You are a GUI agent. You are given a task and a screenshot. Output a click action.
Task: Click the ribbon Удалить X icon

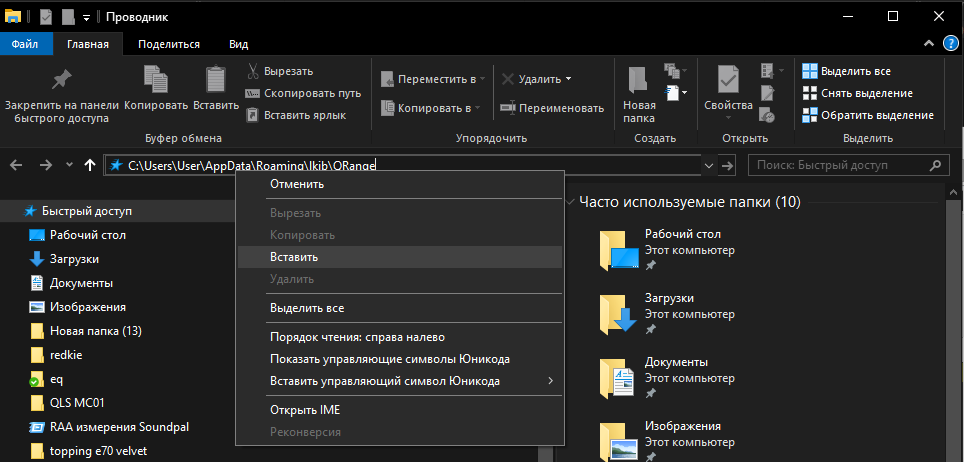click(508, 79)
